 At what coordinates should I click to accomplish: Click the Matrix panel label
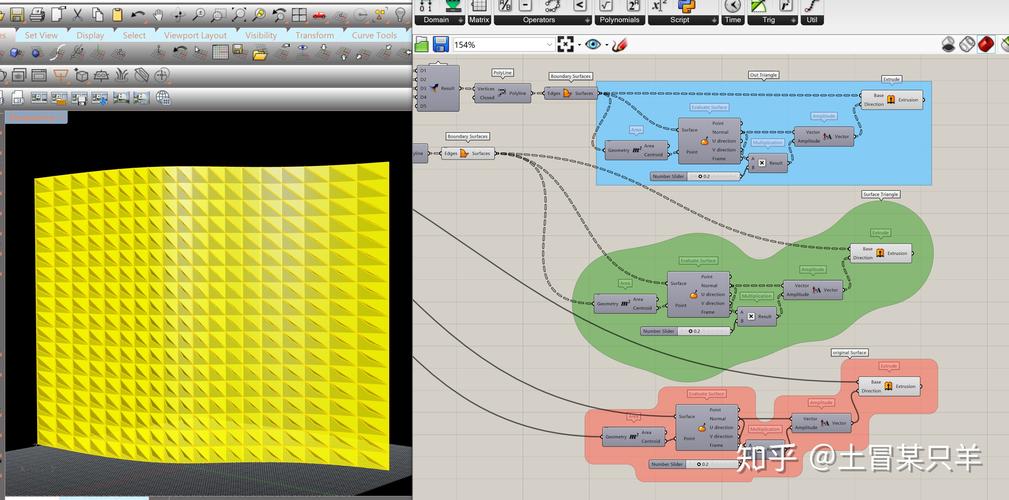[x=479, y=20]
